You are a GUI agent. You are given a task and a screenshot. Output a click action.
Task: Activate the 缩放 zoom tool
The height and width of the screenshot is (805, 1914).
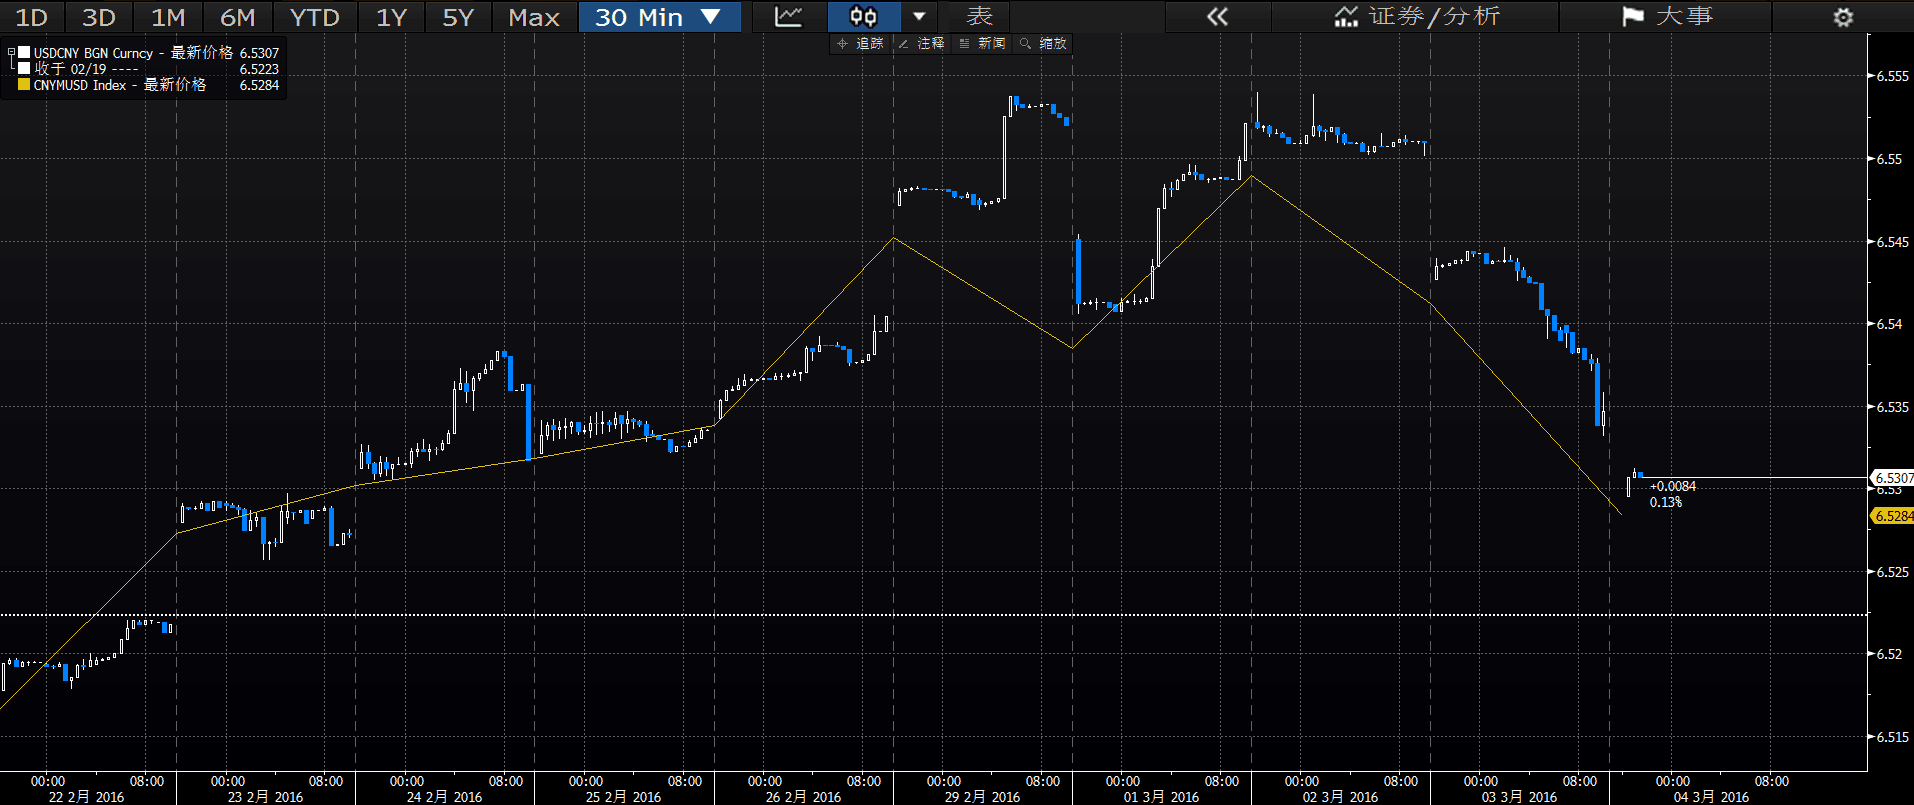tap(1043, 43)
